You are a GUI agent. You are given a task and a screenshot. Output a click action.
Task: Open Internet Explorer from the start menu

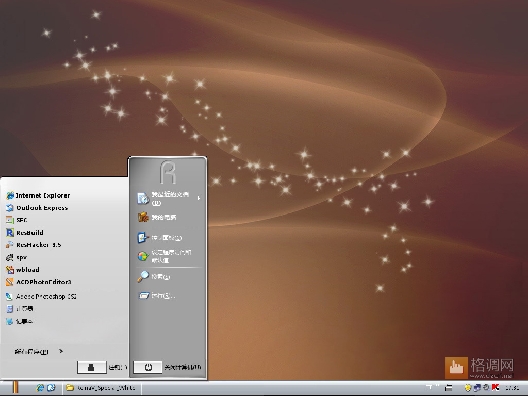click(x=38, y=195)
